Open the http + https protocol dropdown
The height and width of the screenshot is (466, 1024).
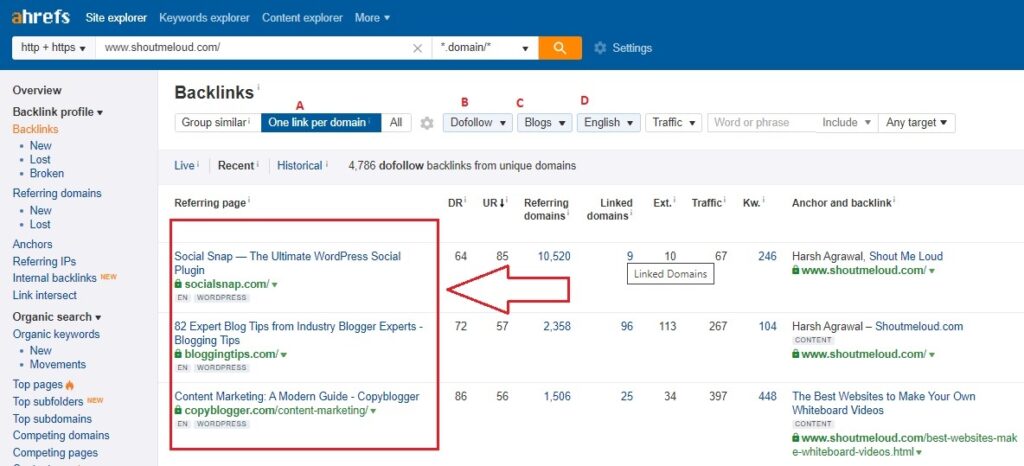(54, 48)
